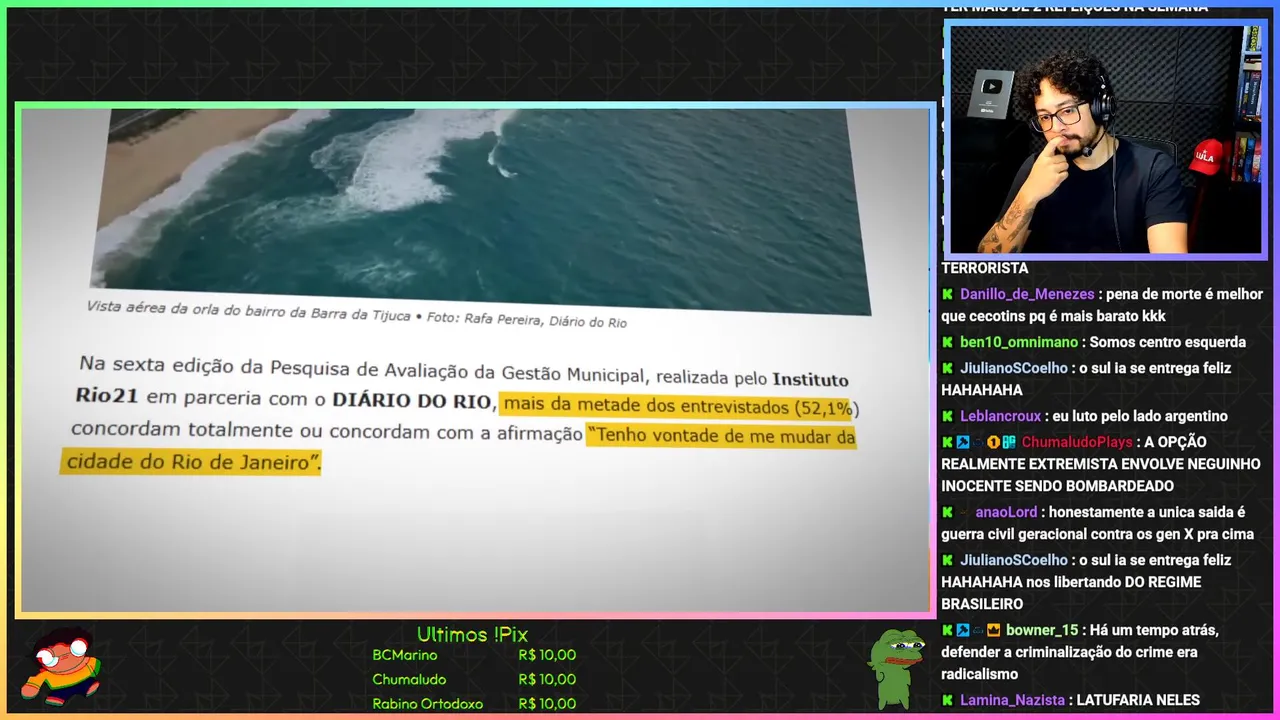Open bowner_15 username in chat

[1042, 630]
